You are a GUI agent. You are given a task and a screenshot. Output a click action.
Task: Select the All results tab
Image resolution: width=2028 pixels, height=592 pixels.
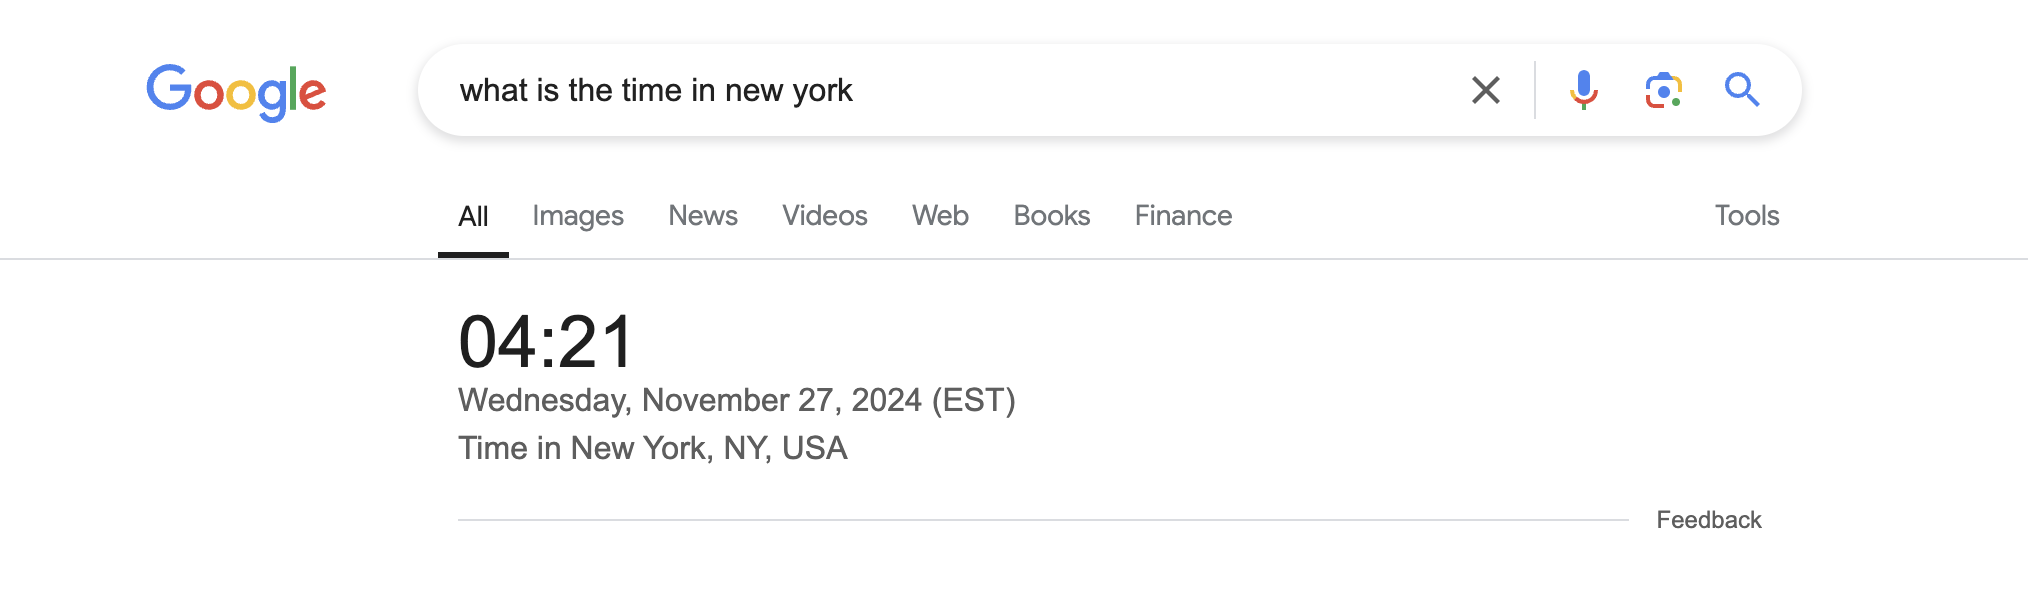click(473, 216)
